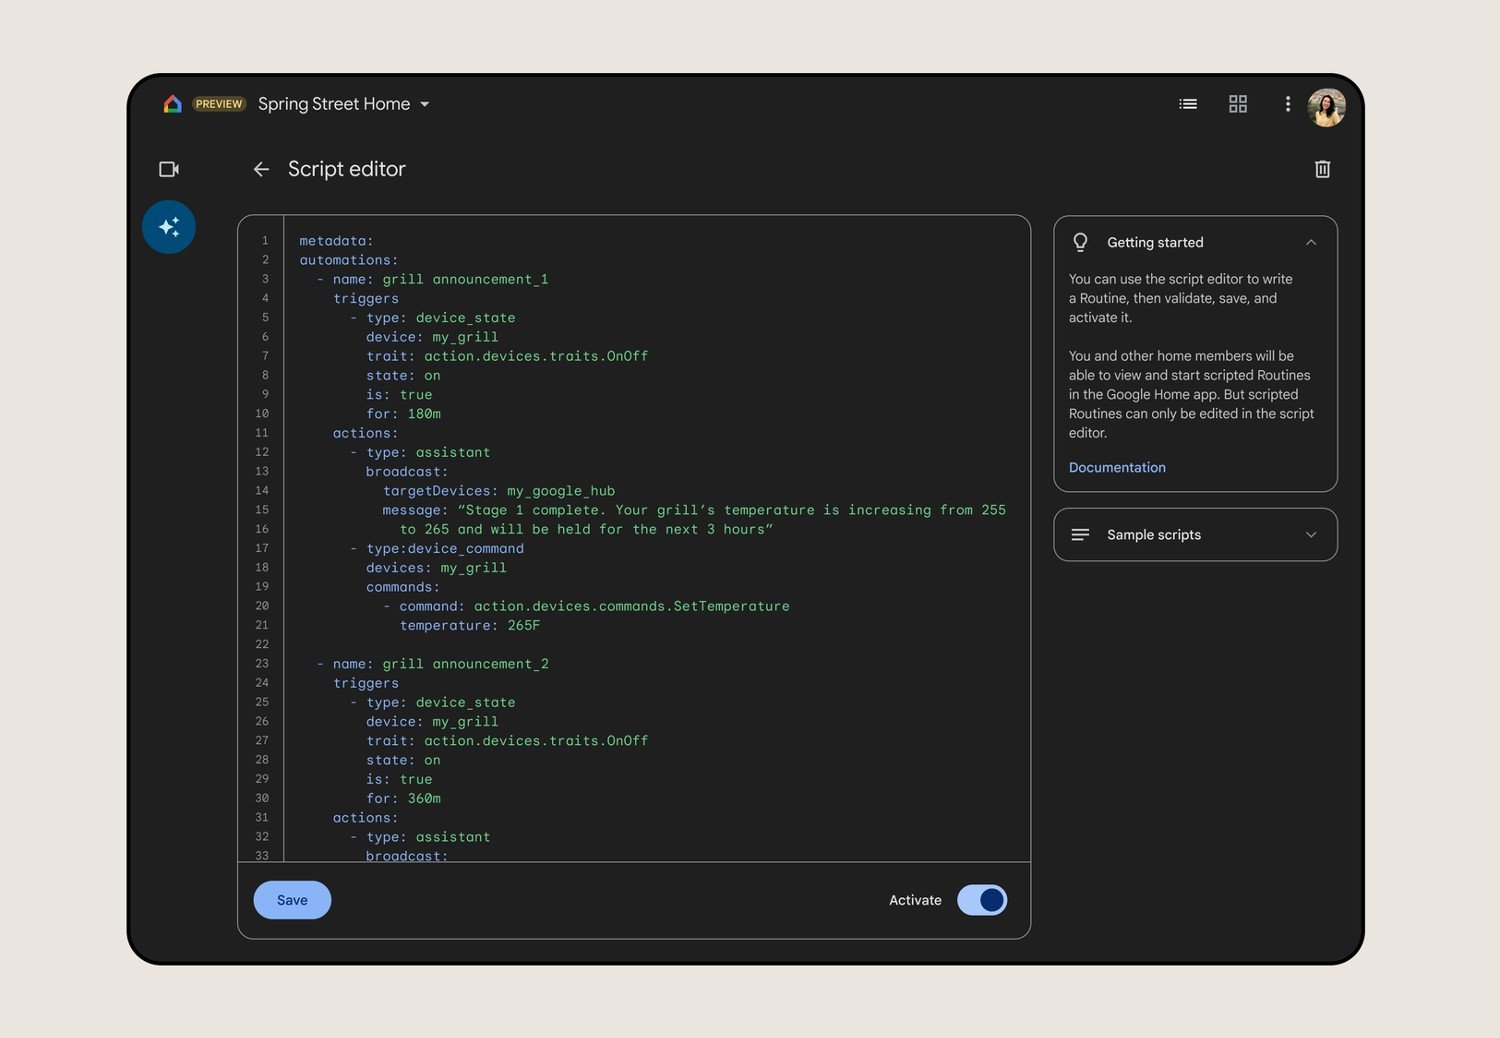Image resolution: width=1500 pixels, height=1038 pixels.
Task: Go back using the arrow icon
Action: point(261,169)
